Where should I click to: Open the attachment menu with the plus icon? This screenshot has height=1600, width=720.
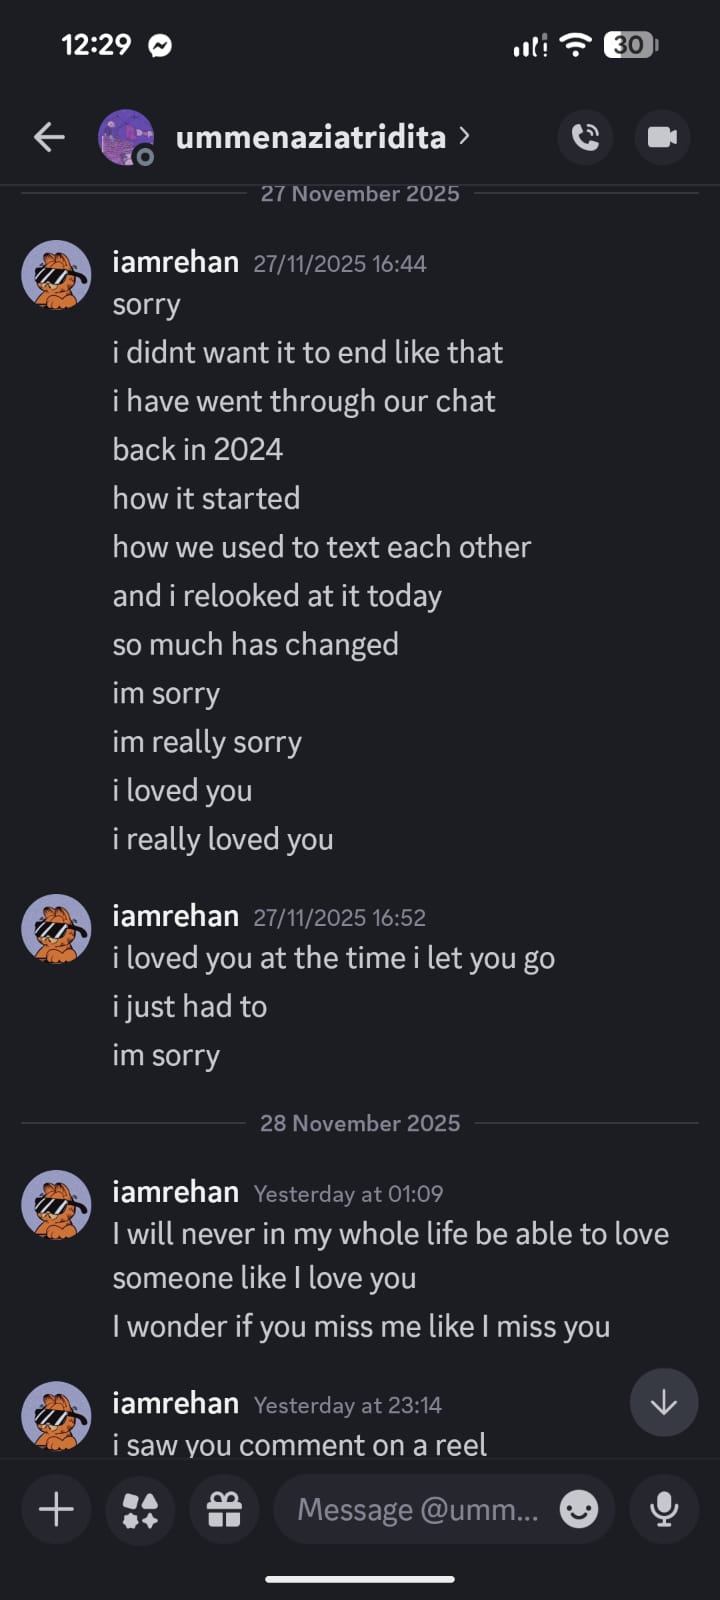tap(56, 1509)
